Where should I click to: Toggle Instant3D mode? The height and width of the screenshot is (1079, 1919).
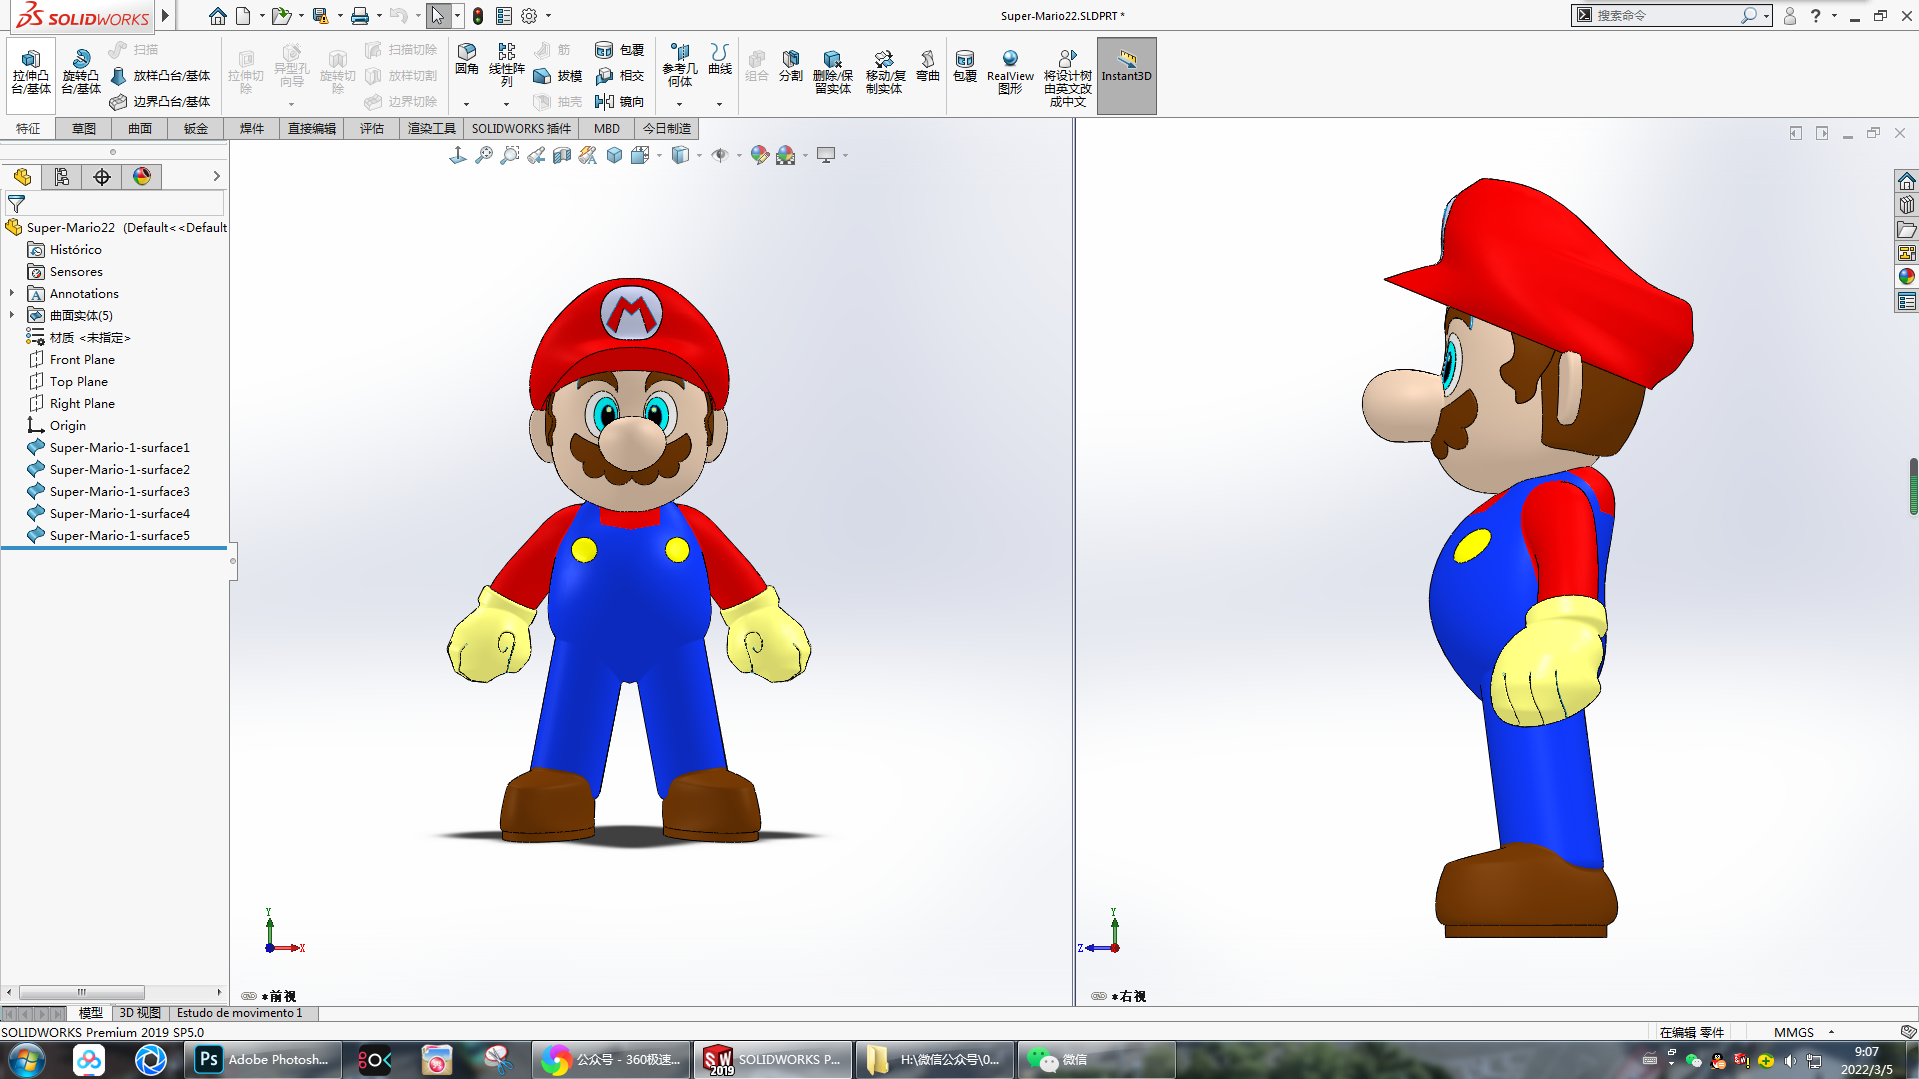1127,76
